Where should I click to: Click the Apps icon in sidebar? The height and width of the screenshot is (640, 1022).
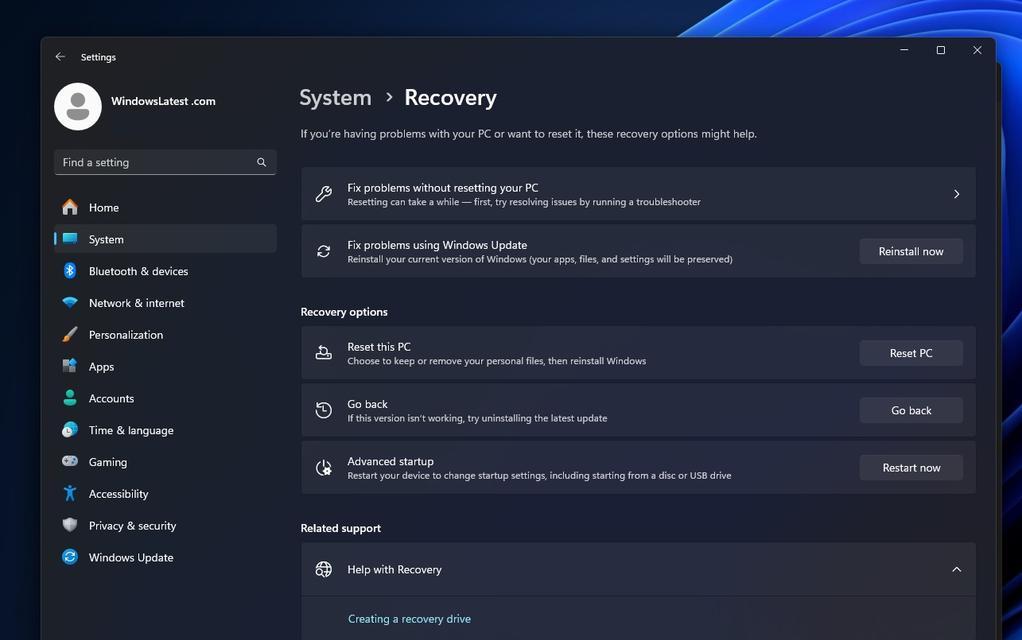pos(70,366)
